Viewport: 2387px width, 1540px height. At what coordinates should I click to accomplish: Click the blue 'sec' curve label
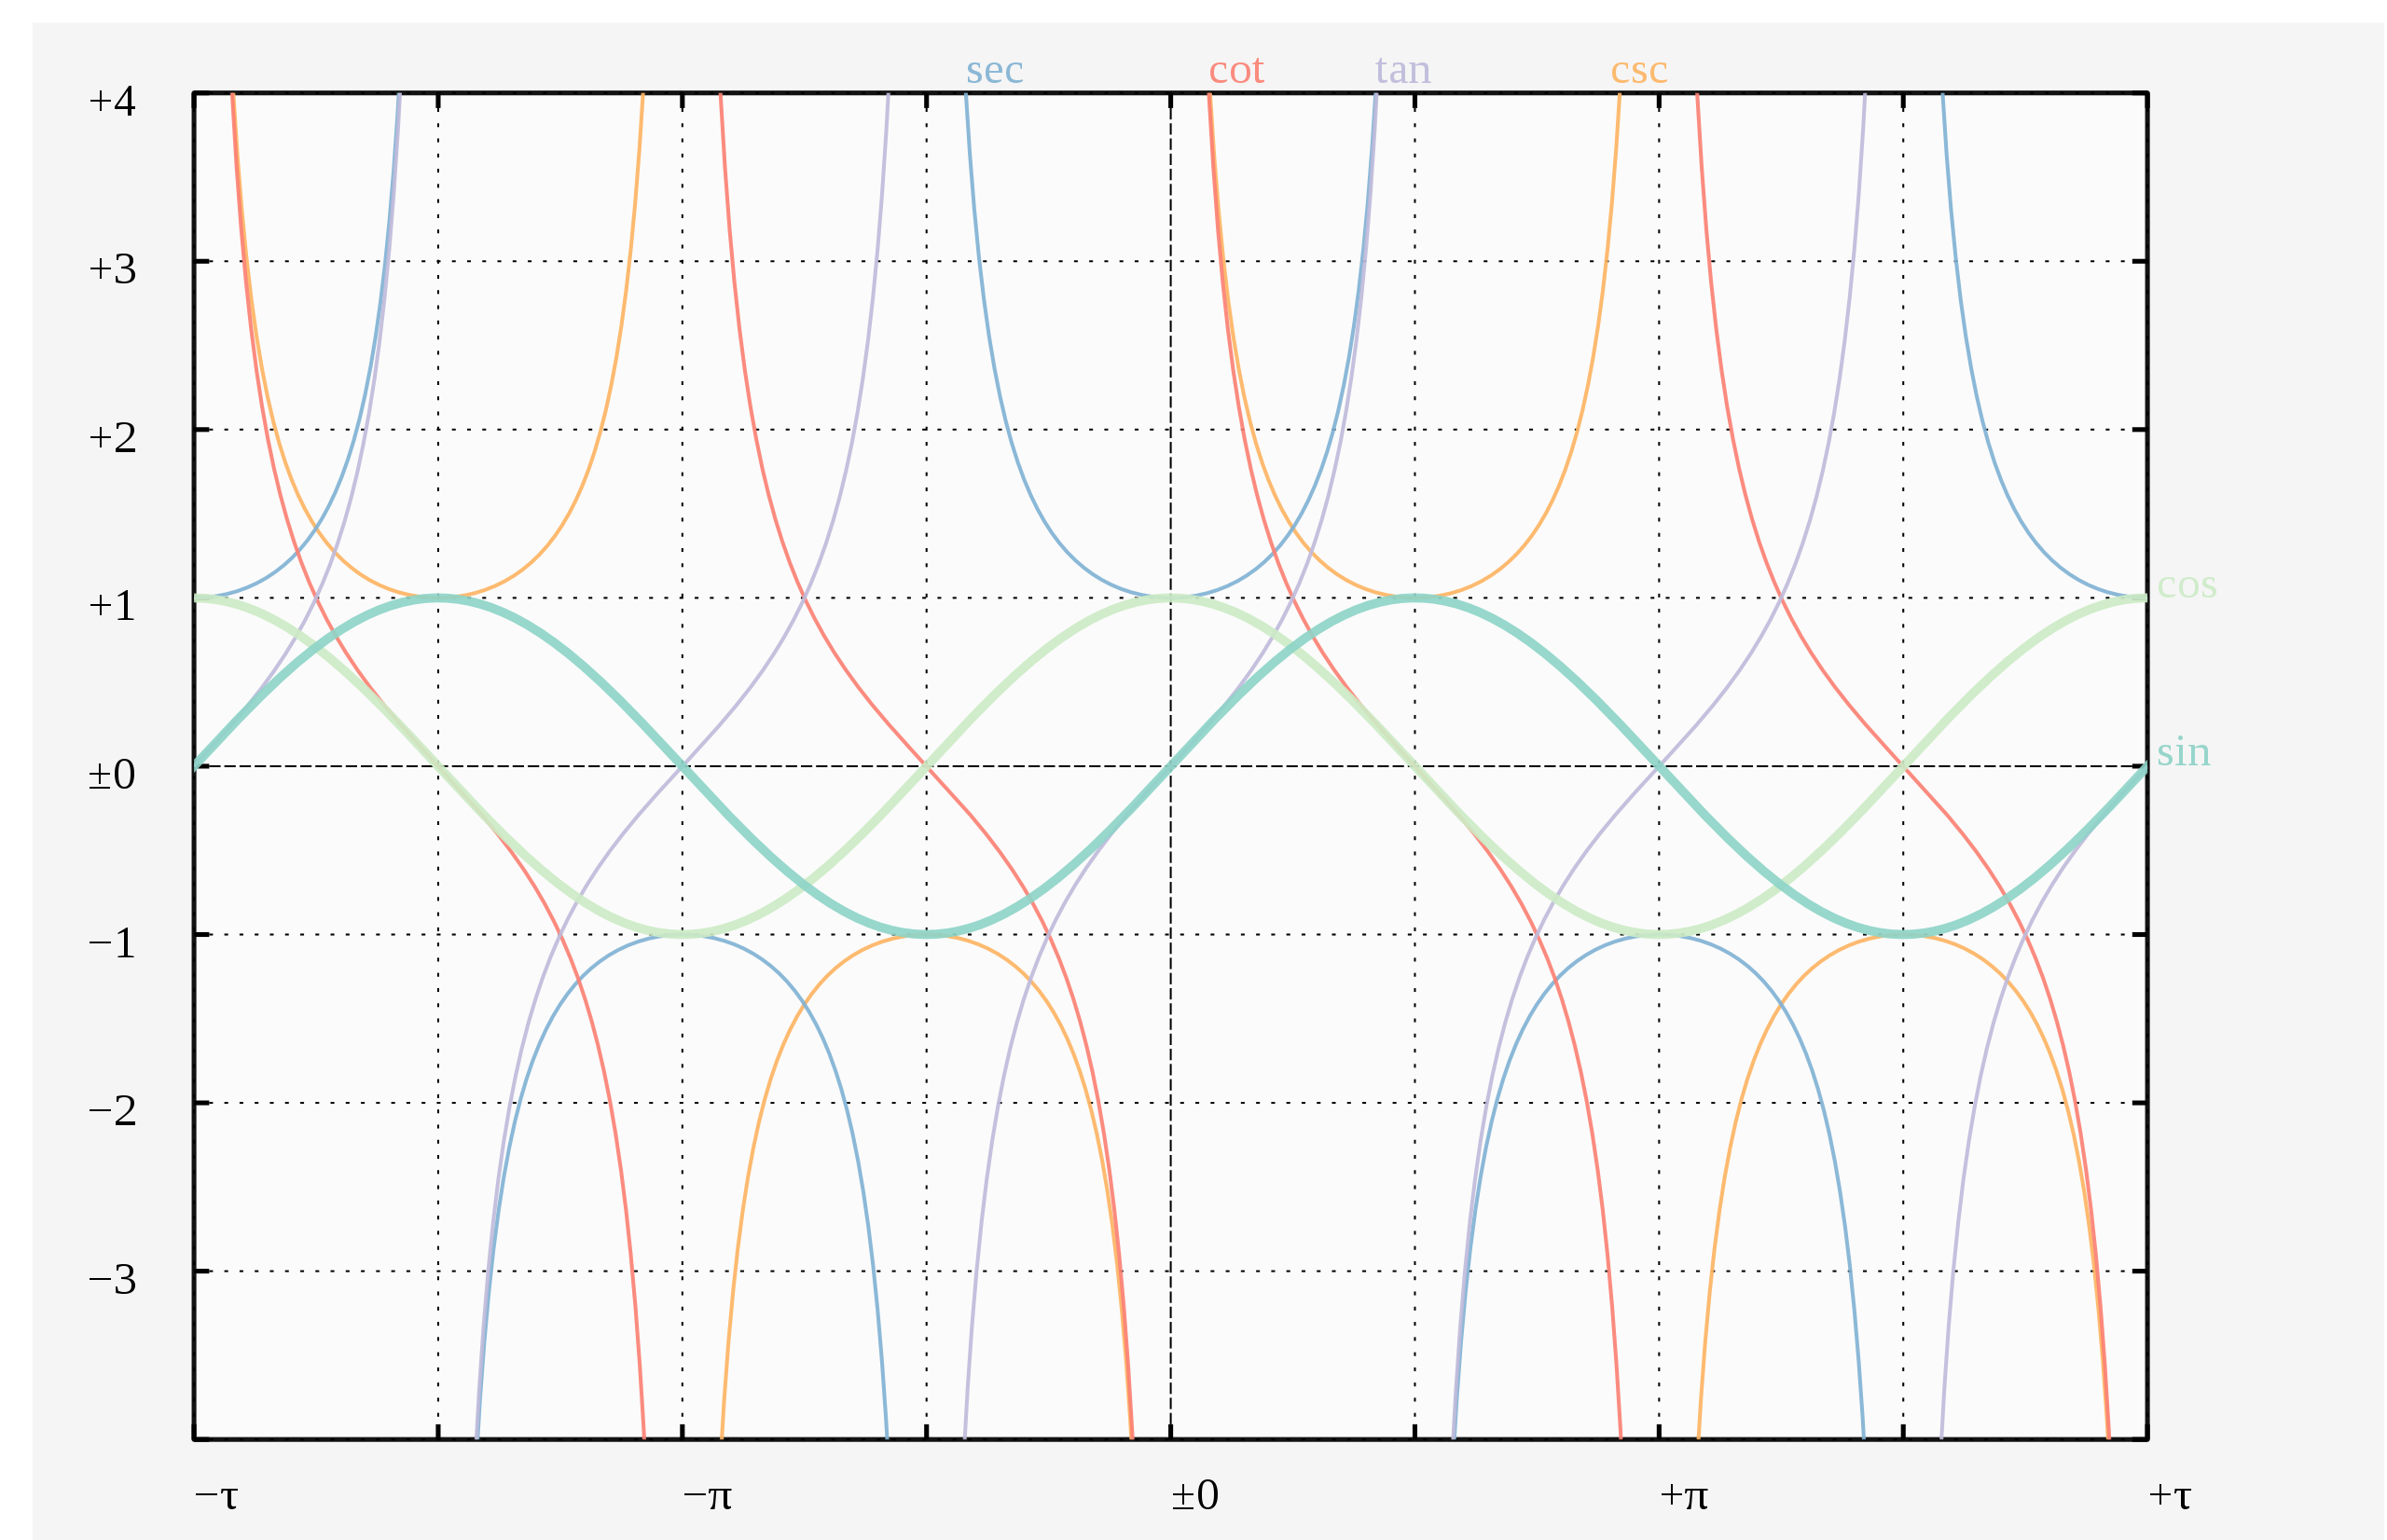pyautogui.click(x=994, y=71)
